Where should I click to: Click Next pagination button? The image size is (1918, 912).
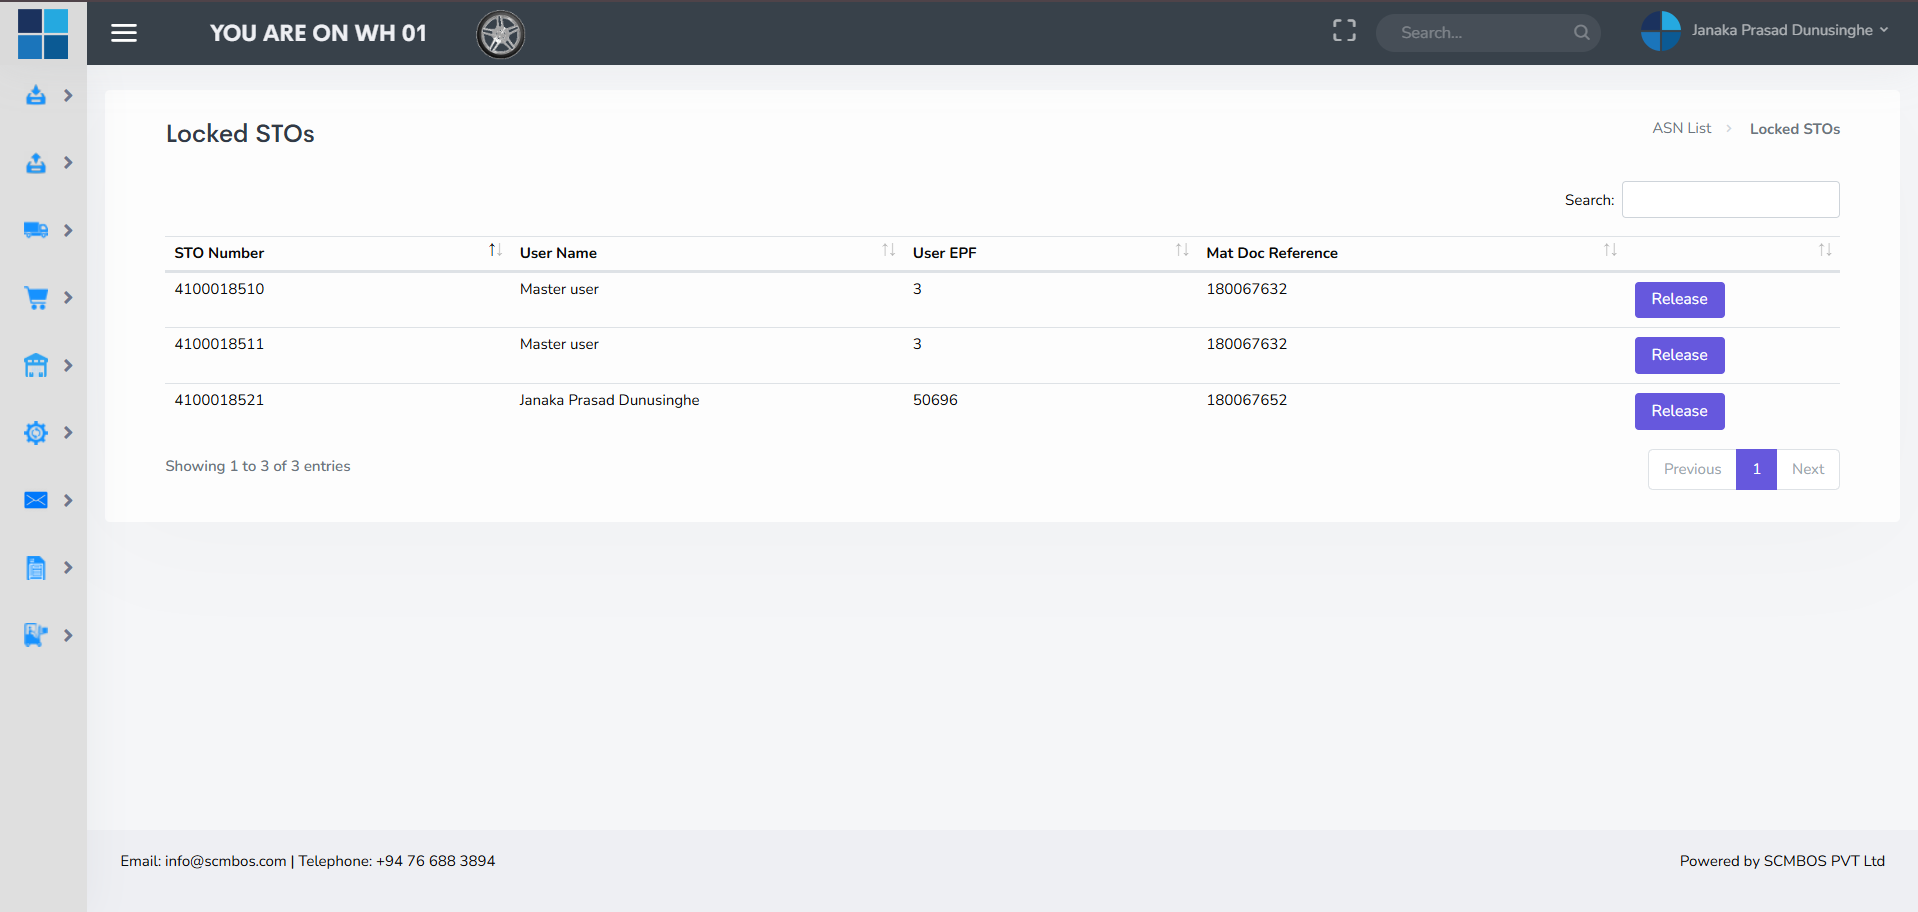click(x=1807, y=469)
